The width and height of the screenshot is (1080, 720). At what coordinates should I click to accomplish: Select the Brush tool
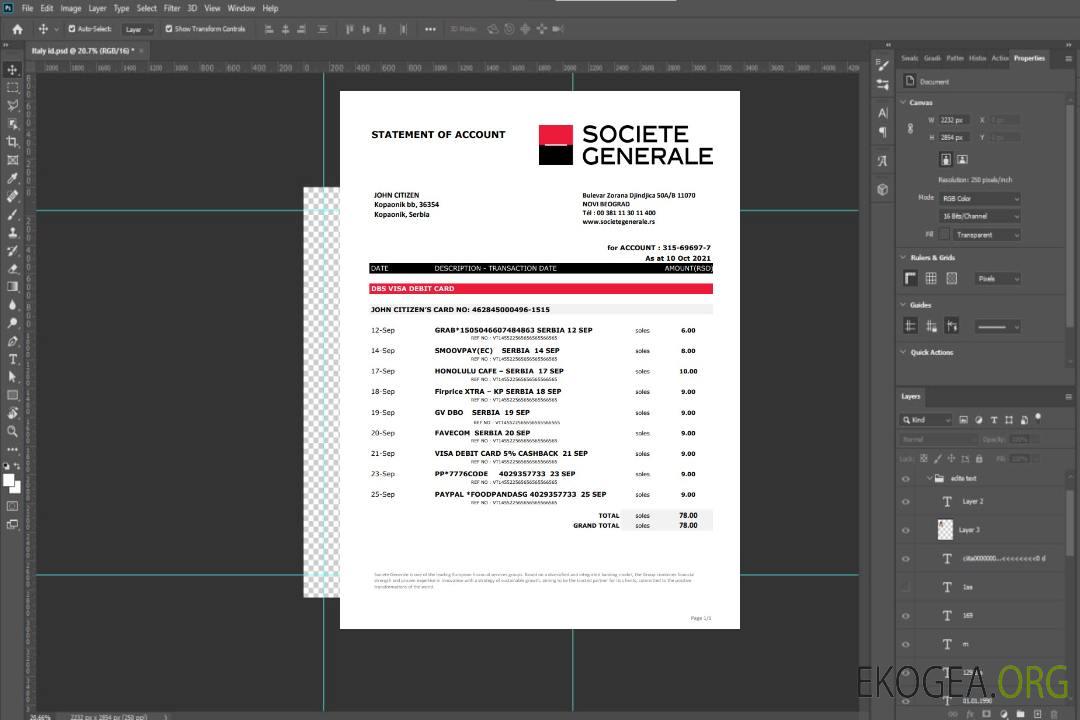tap(12, 214)
